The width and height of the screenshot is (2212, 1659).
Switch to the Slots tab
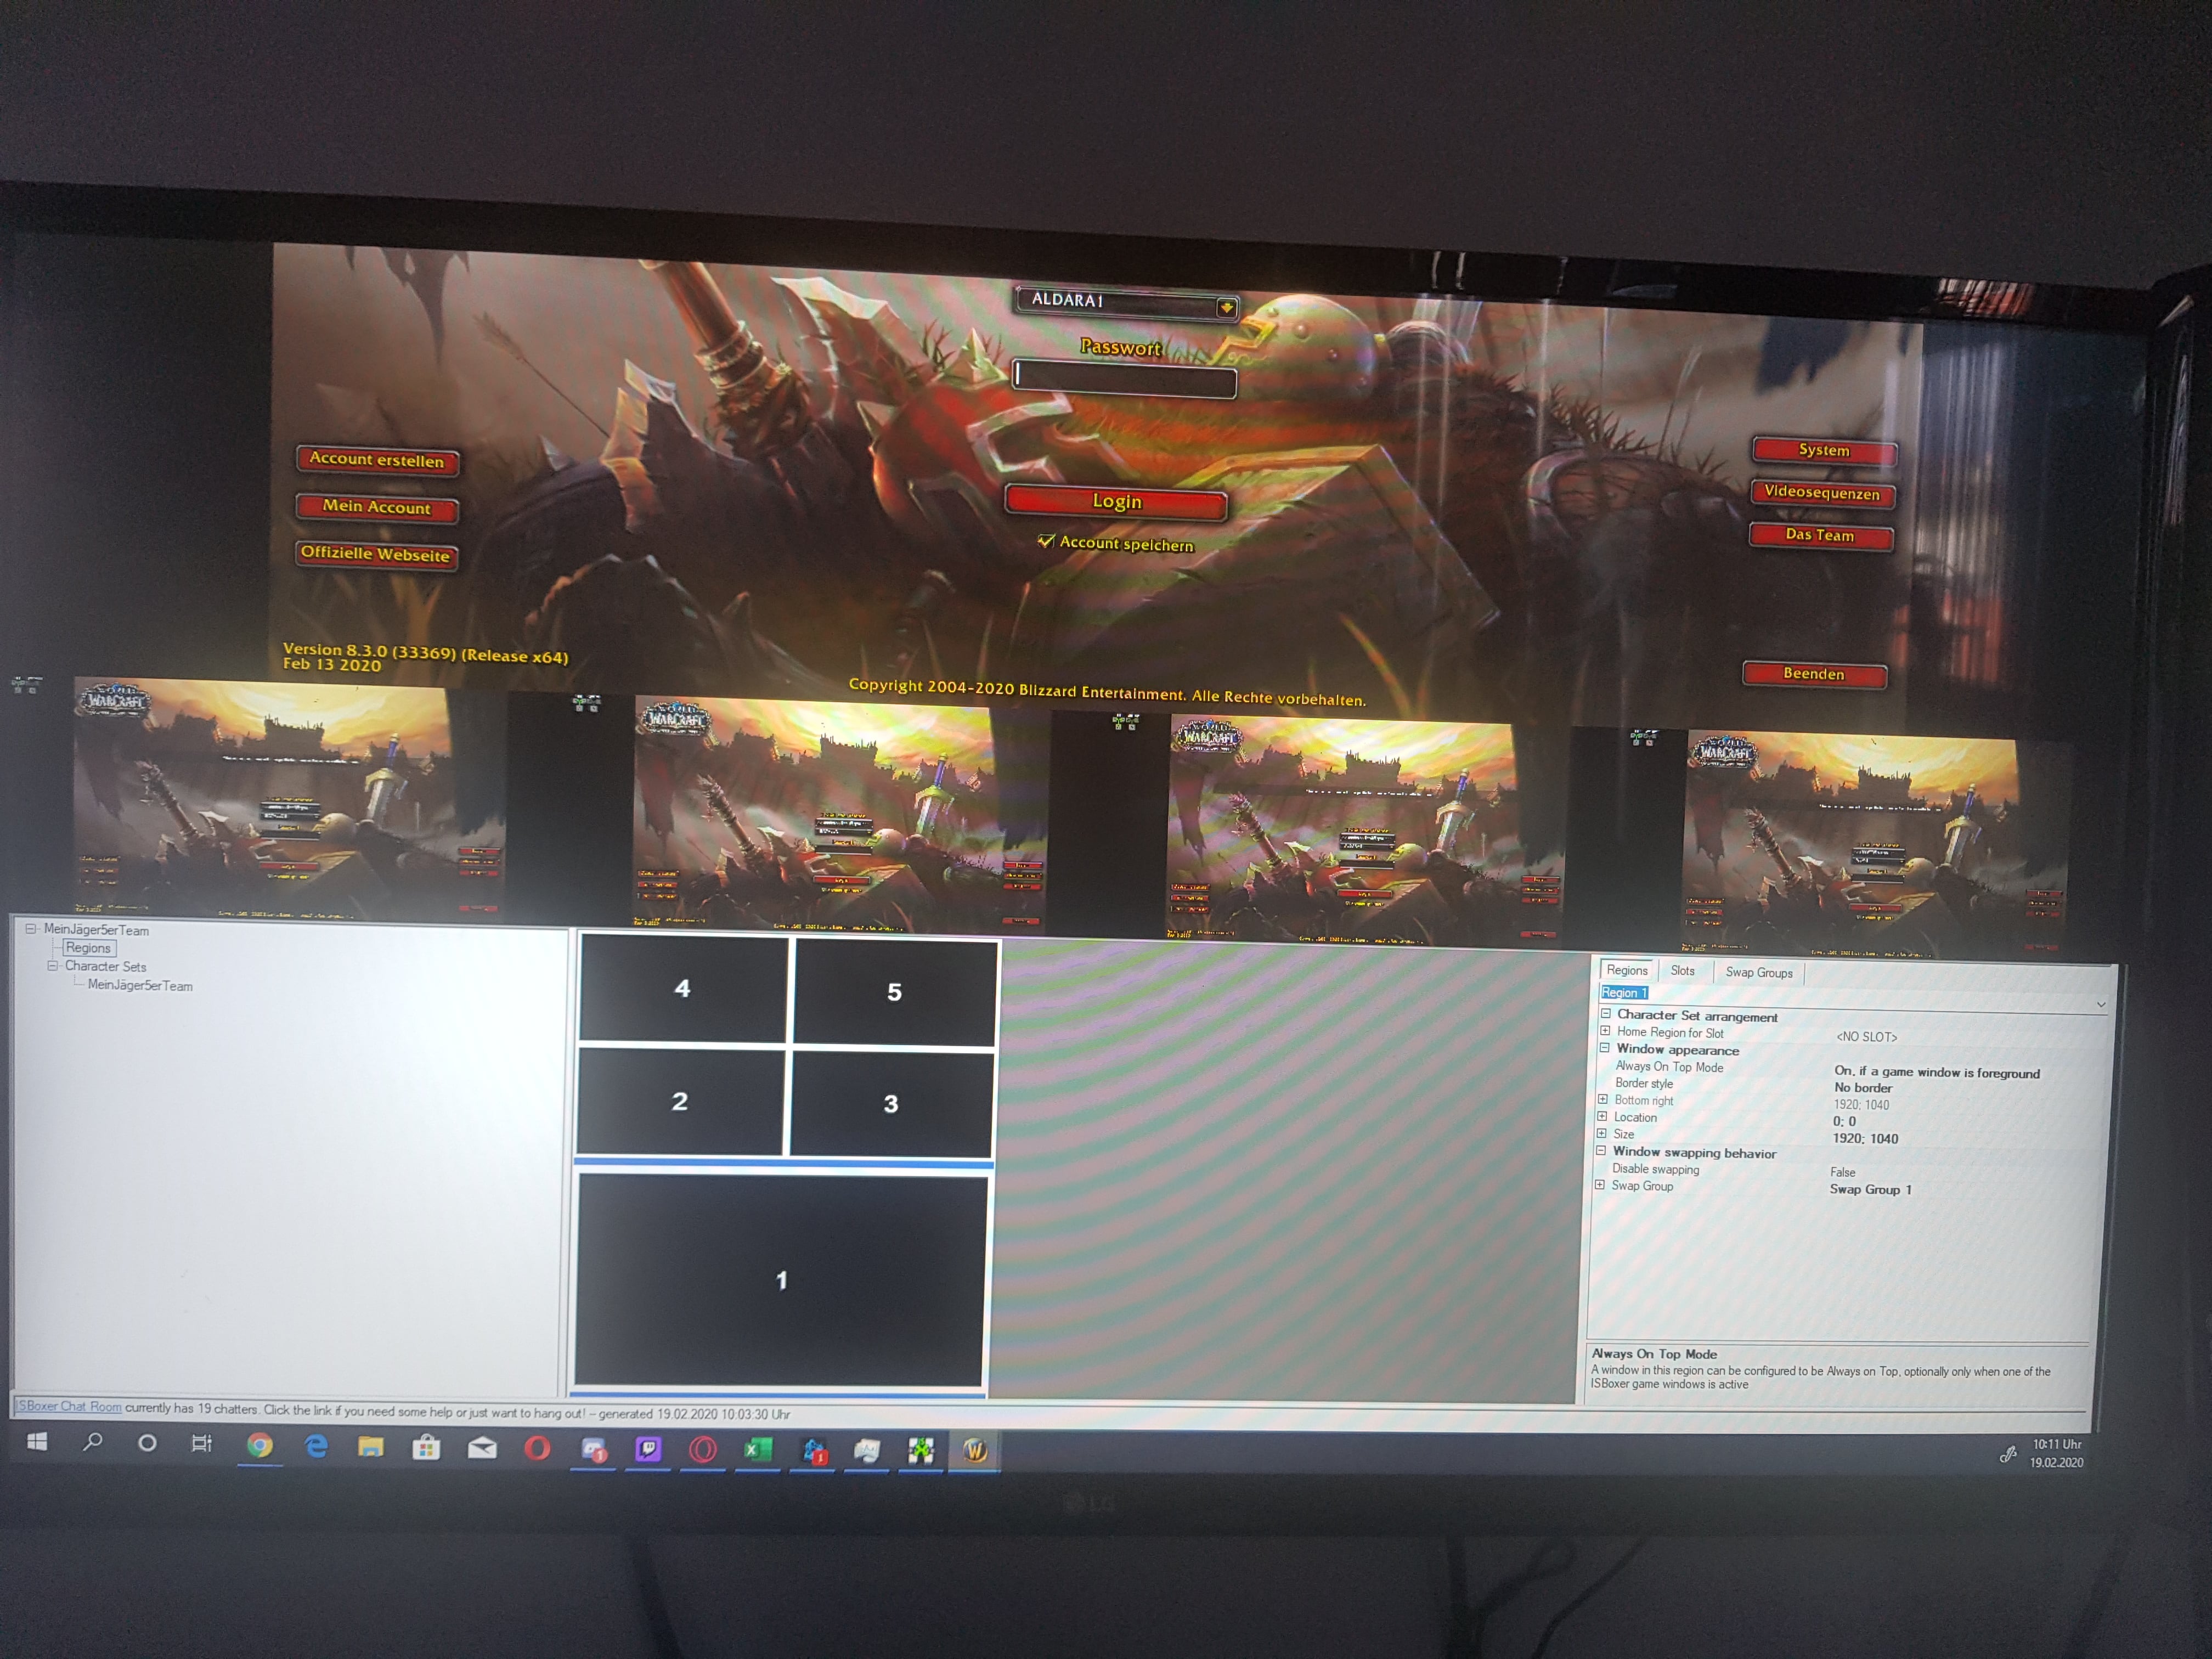1683,971
